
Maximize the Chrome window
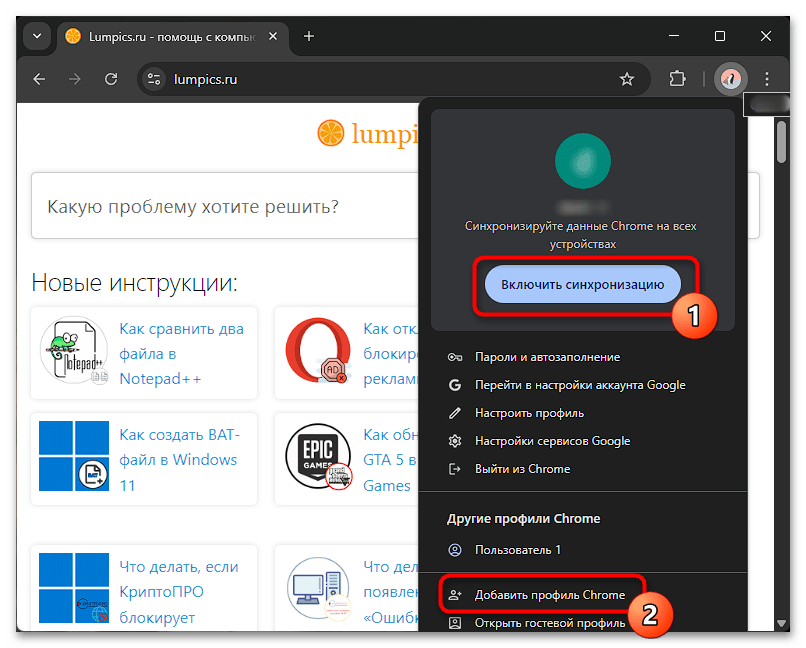[x=720, y=36]
